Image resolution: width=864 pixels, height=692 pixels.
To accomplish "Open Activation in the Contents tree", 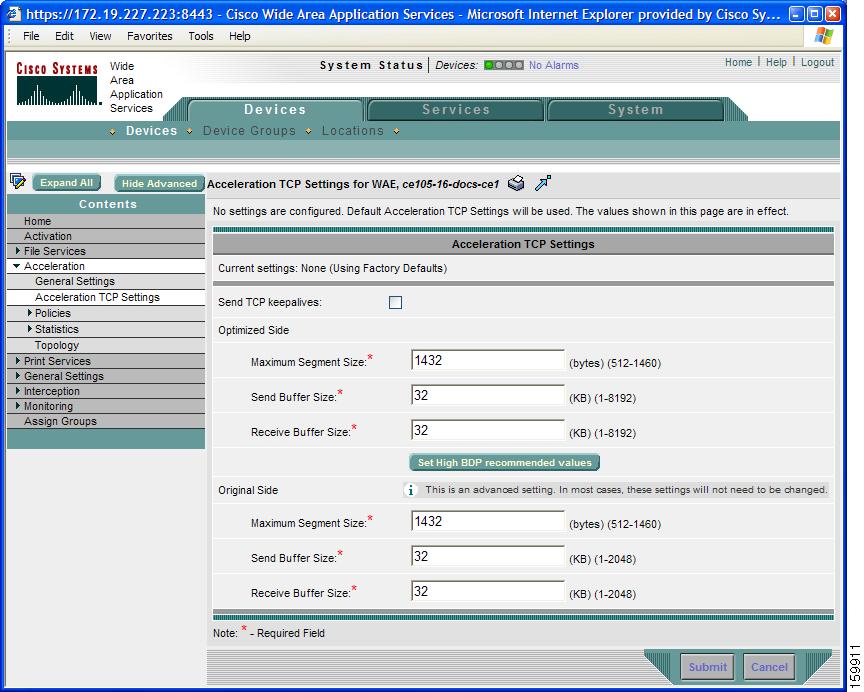I will coord(48,236).
